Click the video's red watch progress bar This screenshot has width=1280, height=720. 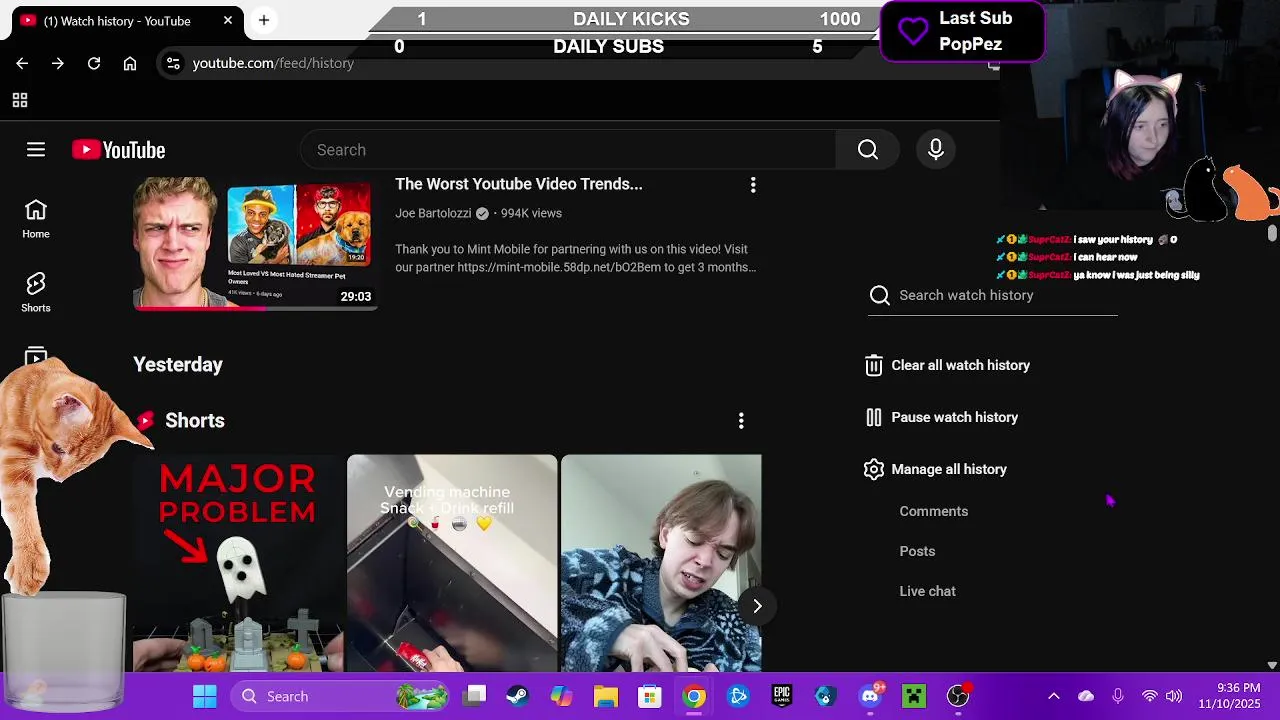[200, 308]
